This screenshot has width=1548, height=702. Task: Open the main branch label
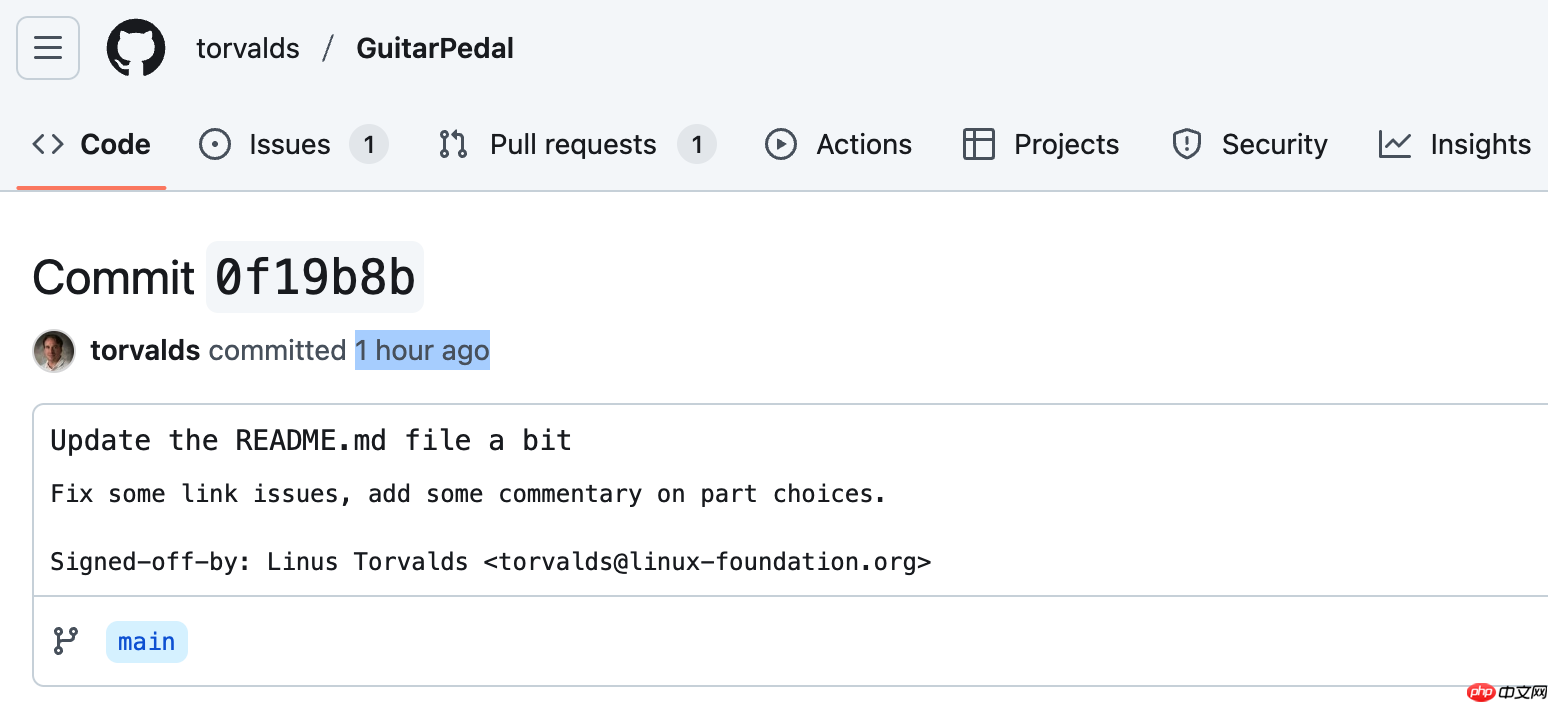tap(147, 642)
